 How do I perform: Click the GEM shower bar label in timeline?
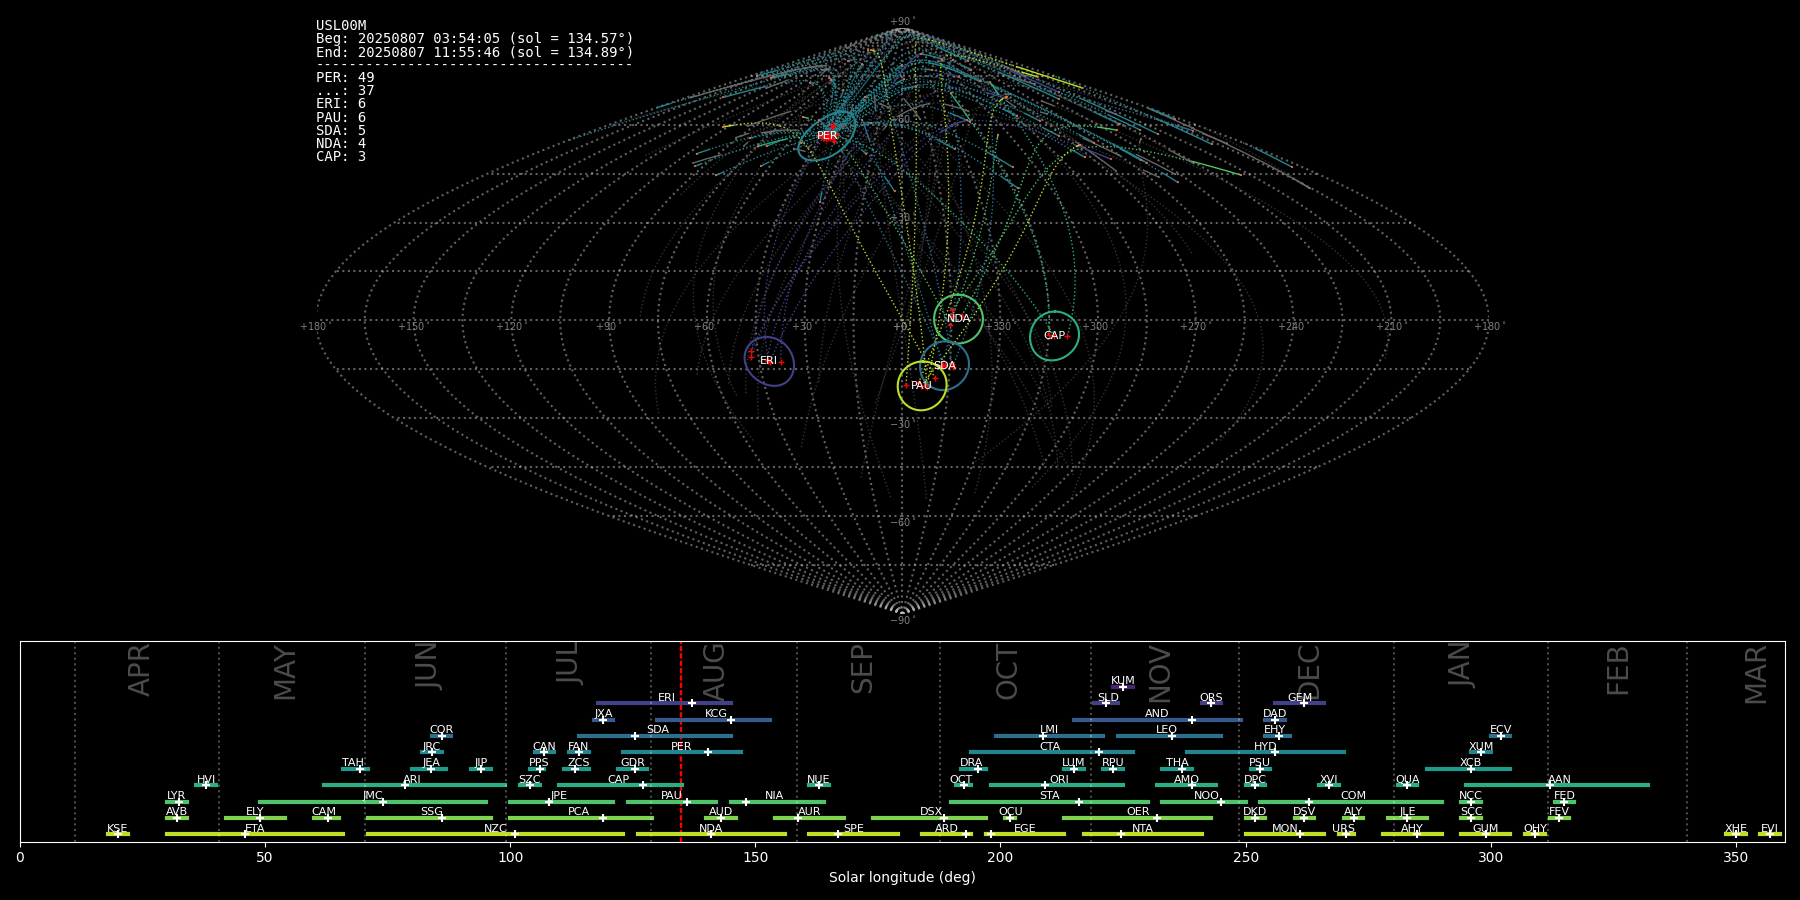[x=1299, y=698]
